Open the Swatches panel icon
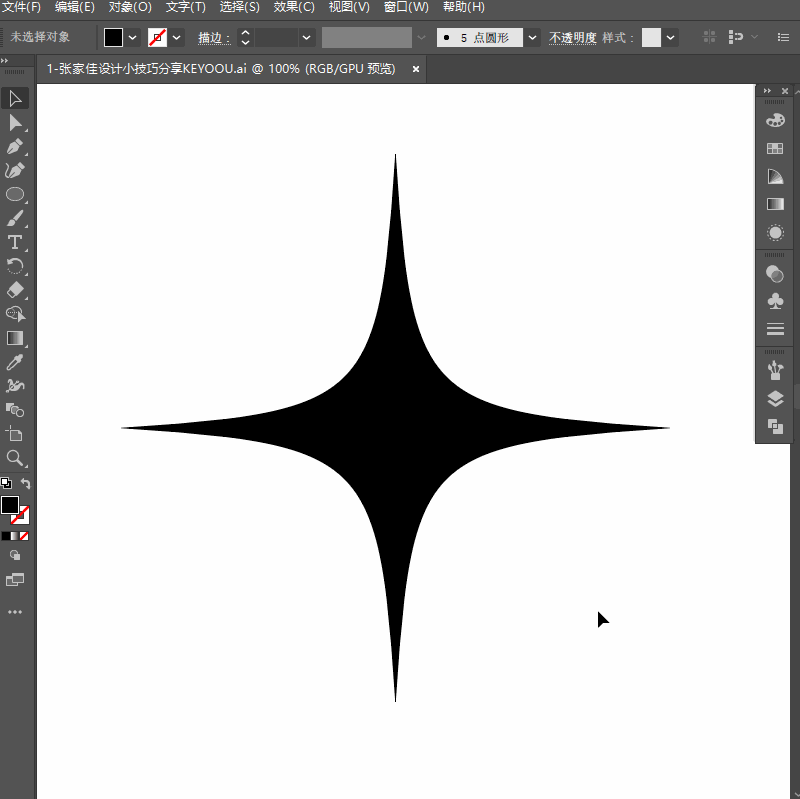800x799 pixels. click(x=775, y=148)
